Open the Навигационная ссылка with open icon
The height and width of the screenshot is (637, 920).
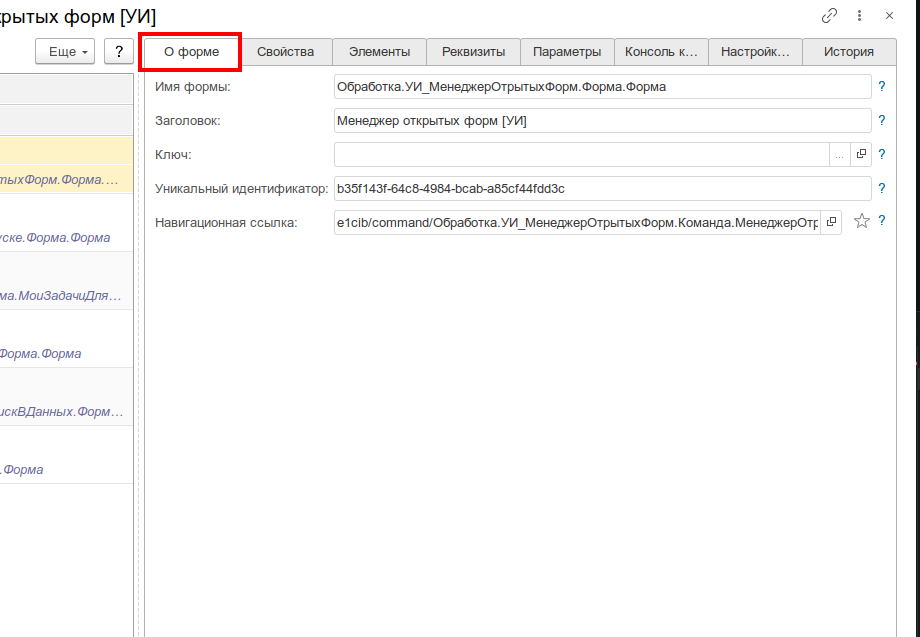point(831,223)
